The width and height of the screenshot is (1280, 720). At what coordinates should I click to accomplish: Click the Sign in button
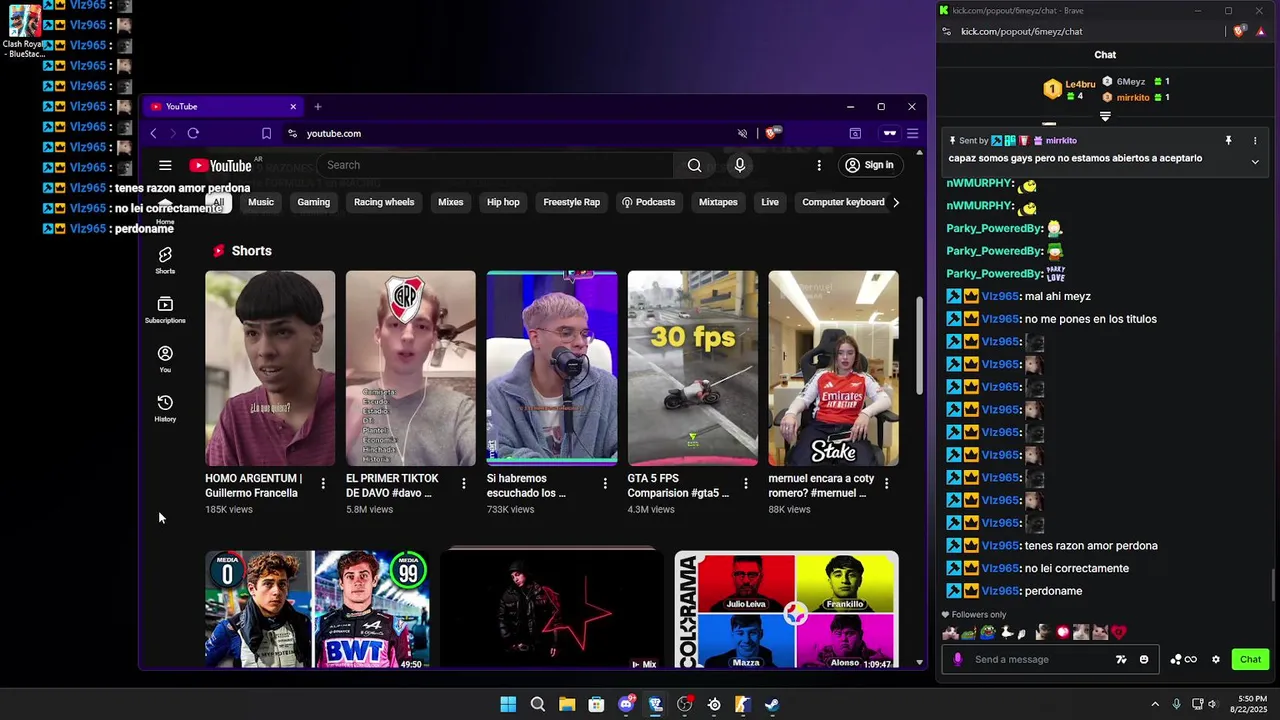[x=869, y=165]
